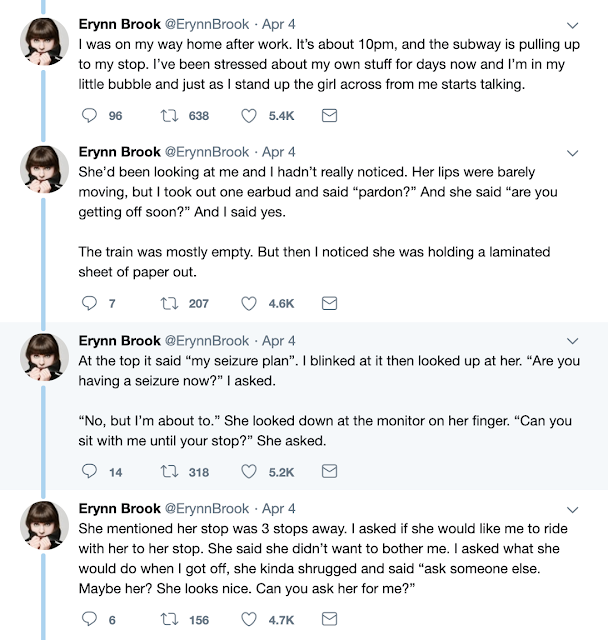This screenshot has width=608, height=640.
Task: Expand the second tweet's more options chevron
Action: [x=573, y=153]
